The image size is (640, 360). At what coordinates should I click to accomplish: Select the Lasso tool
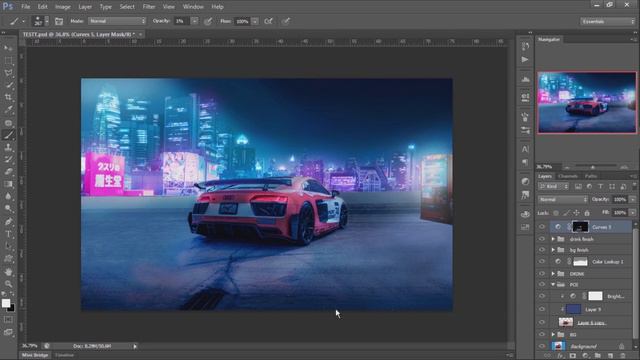click(8, 73)
